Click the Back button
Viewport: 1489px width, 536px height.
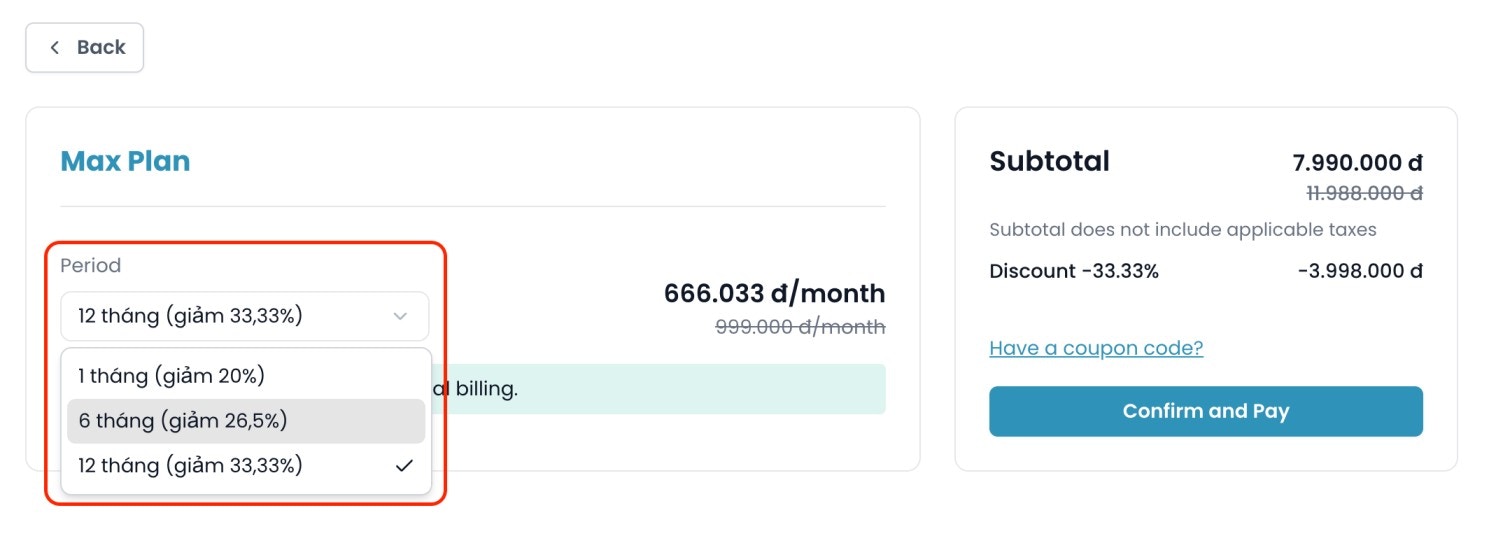85,48
